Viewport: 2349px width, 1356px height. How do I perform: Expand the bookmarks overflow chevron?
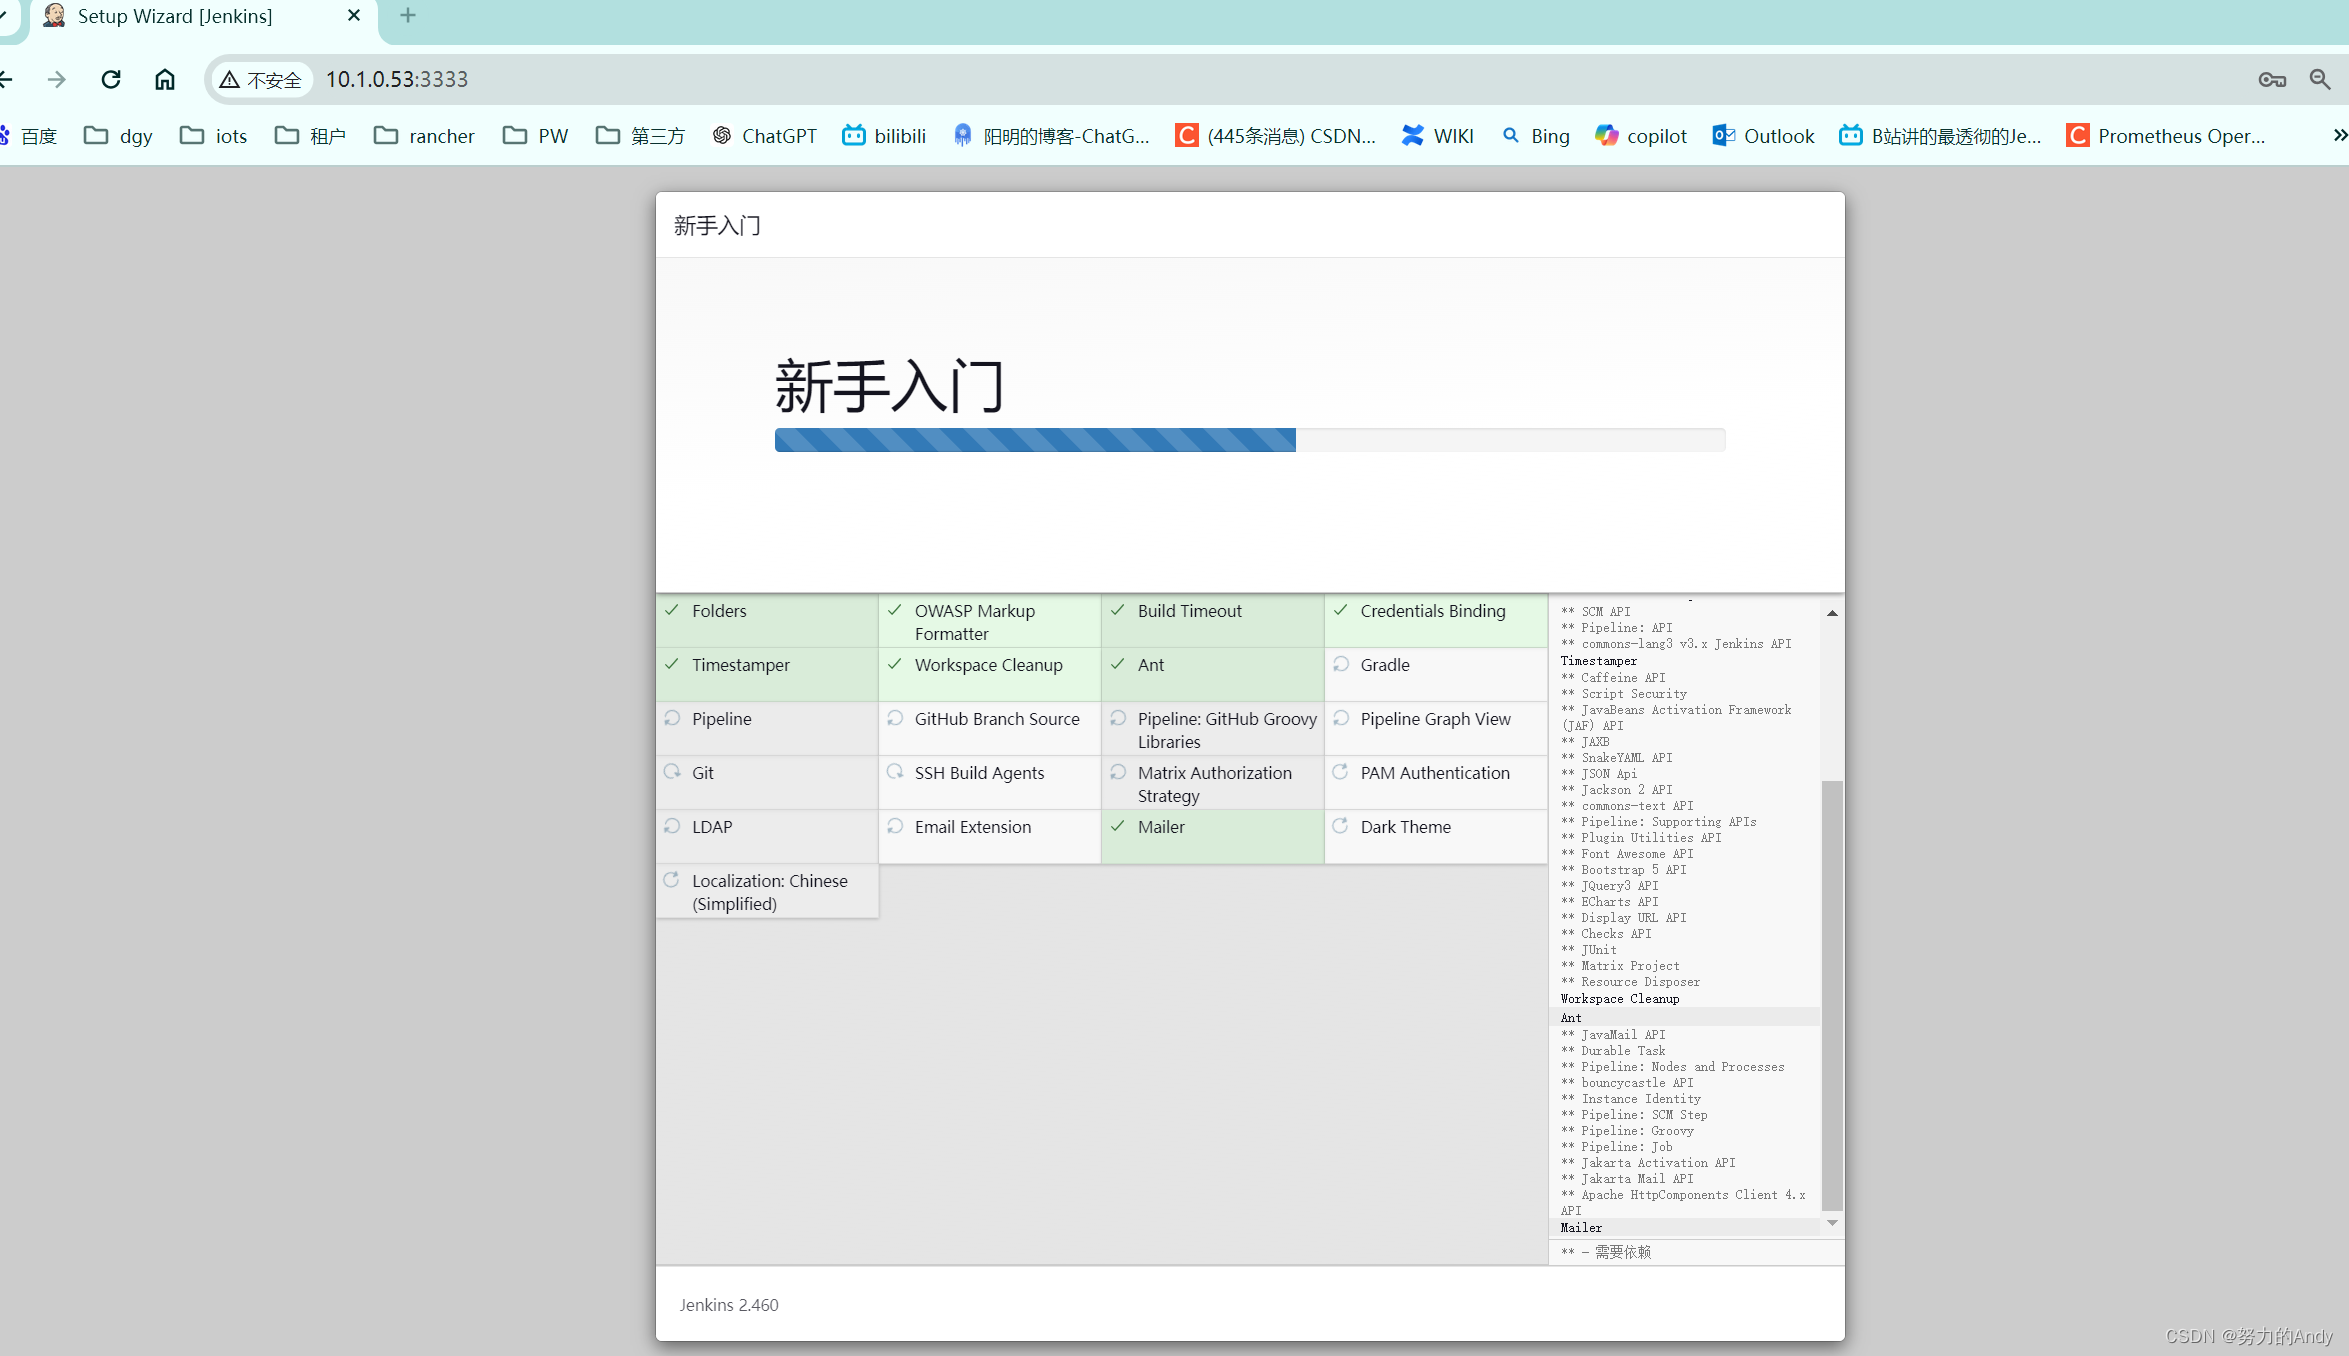tap(2340, 135)
